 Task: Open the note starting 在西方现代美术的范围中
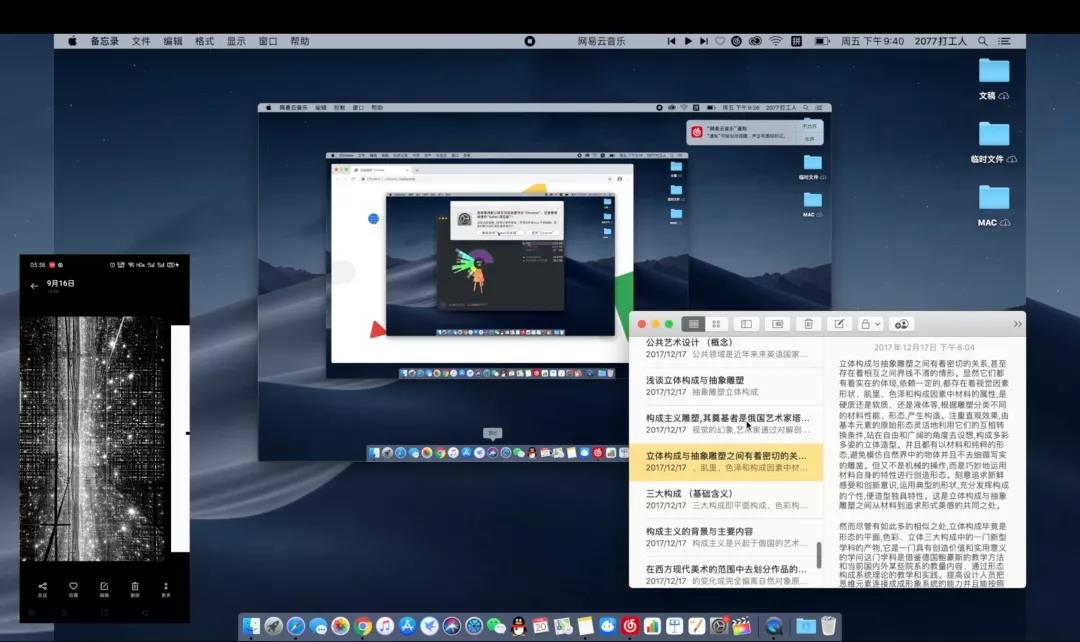[727, 574]
